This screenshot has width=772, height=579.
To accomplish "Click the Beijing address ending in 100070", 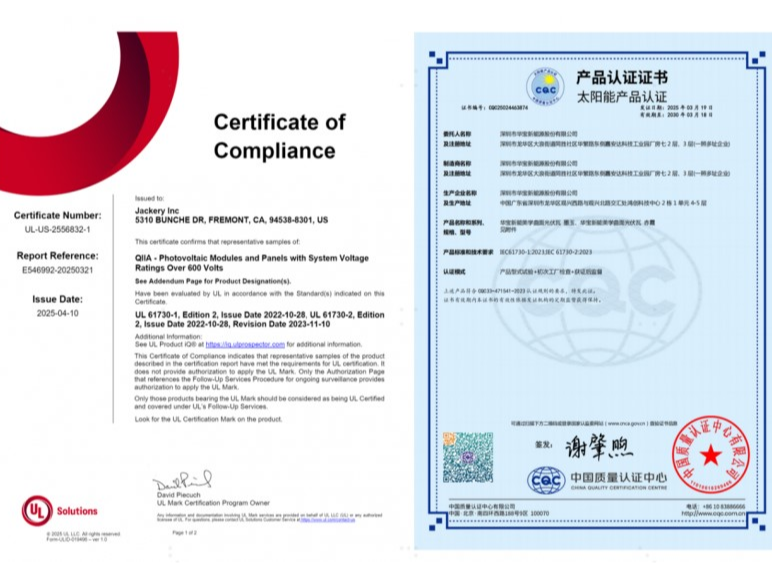I will coord(498,513).
